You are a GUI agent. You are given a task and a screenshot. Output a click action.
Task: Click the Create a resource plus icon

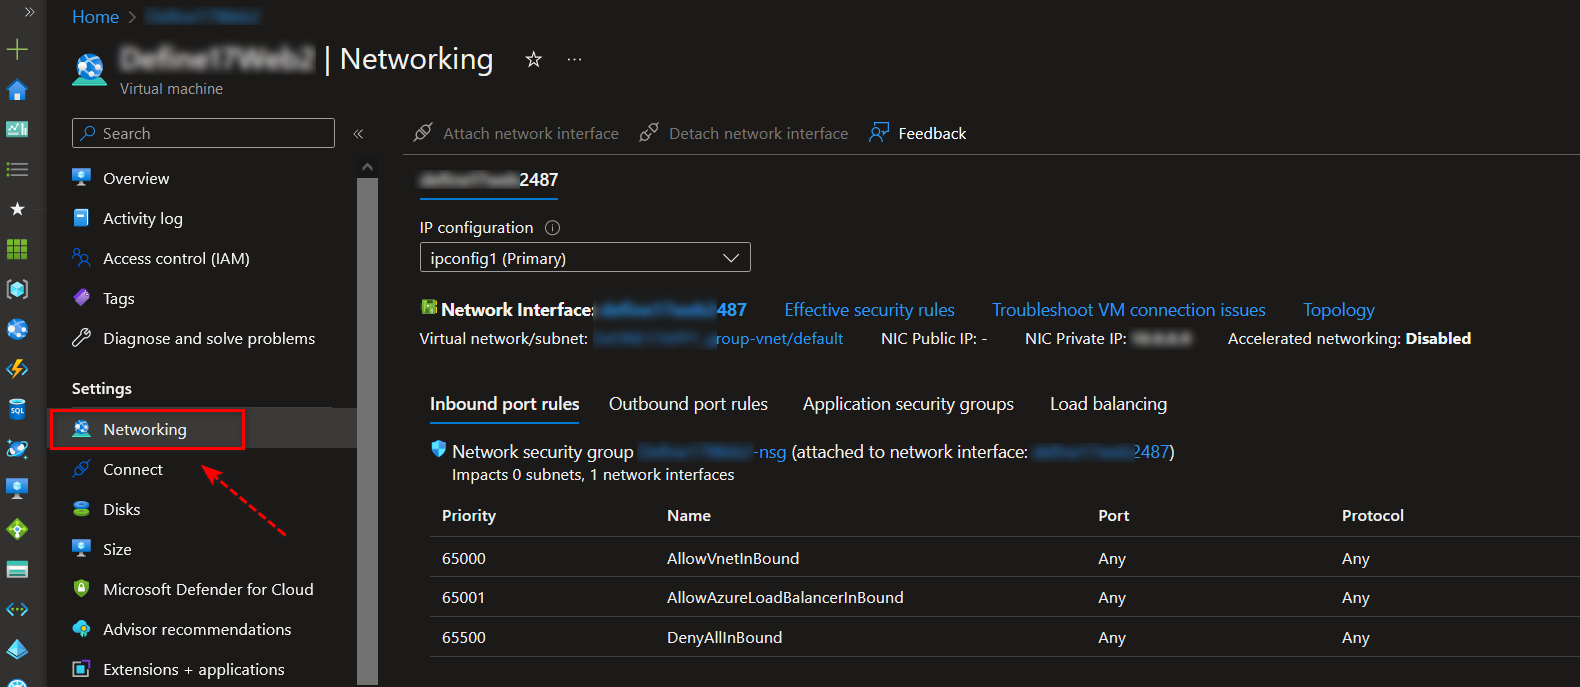pos(17,49)
